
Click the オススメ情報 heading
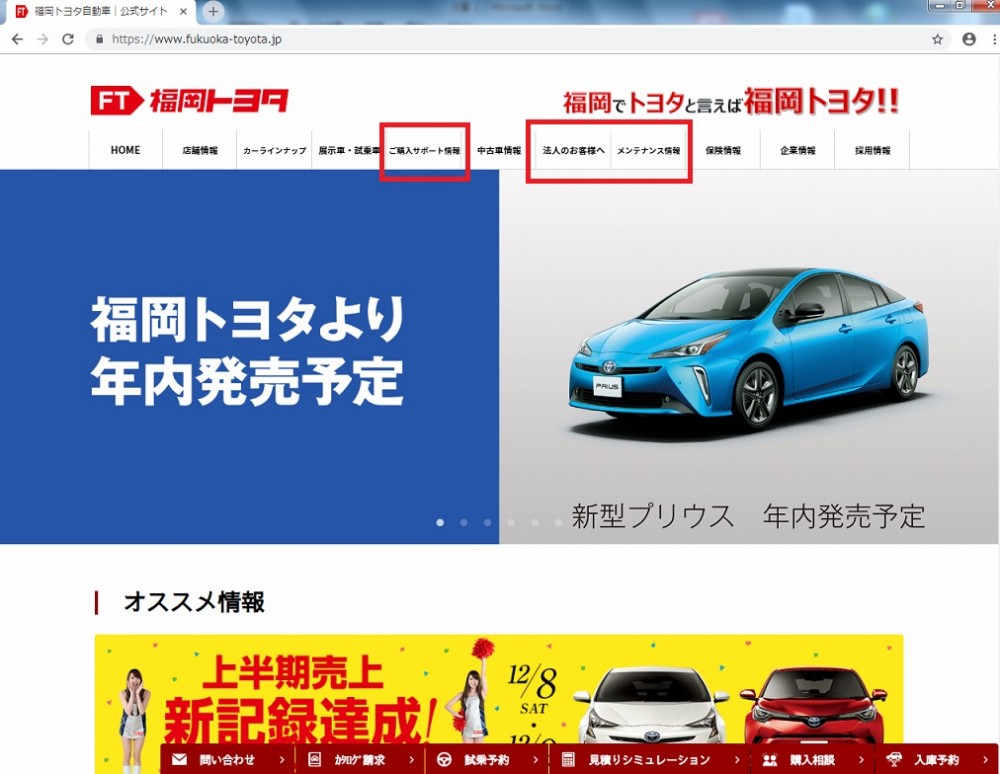(194, 601)
